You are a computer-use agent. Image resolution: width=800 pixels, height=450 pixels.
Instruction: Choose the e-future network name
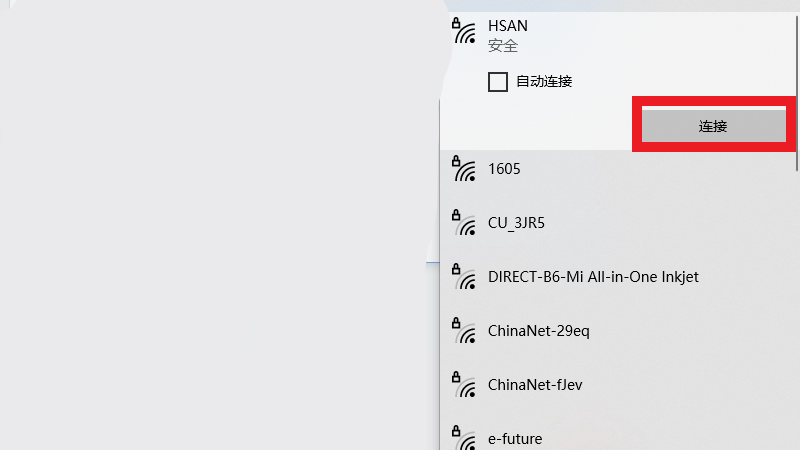click(514, 438)
